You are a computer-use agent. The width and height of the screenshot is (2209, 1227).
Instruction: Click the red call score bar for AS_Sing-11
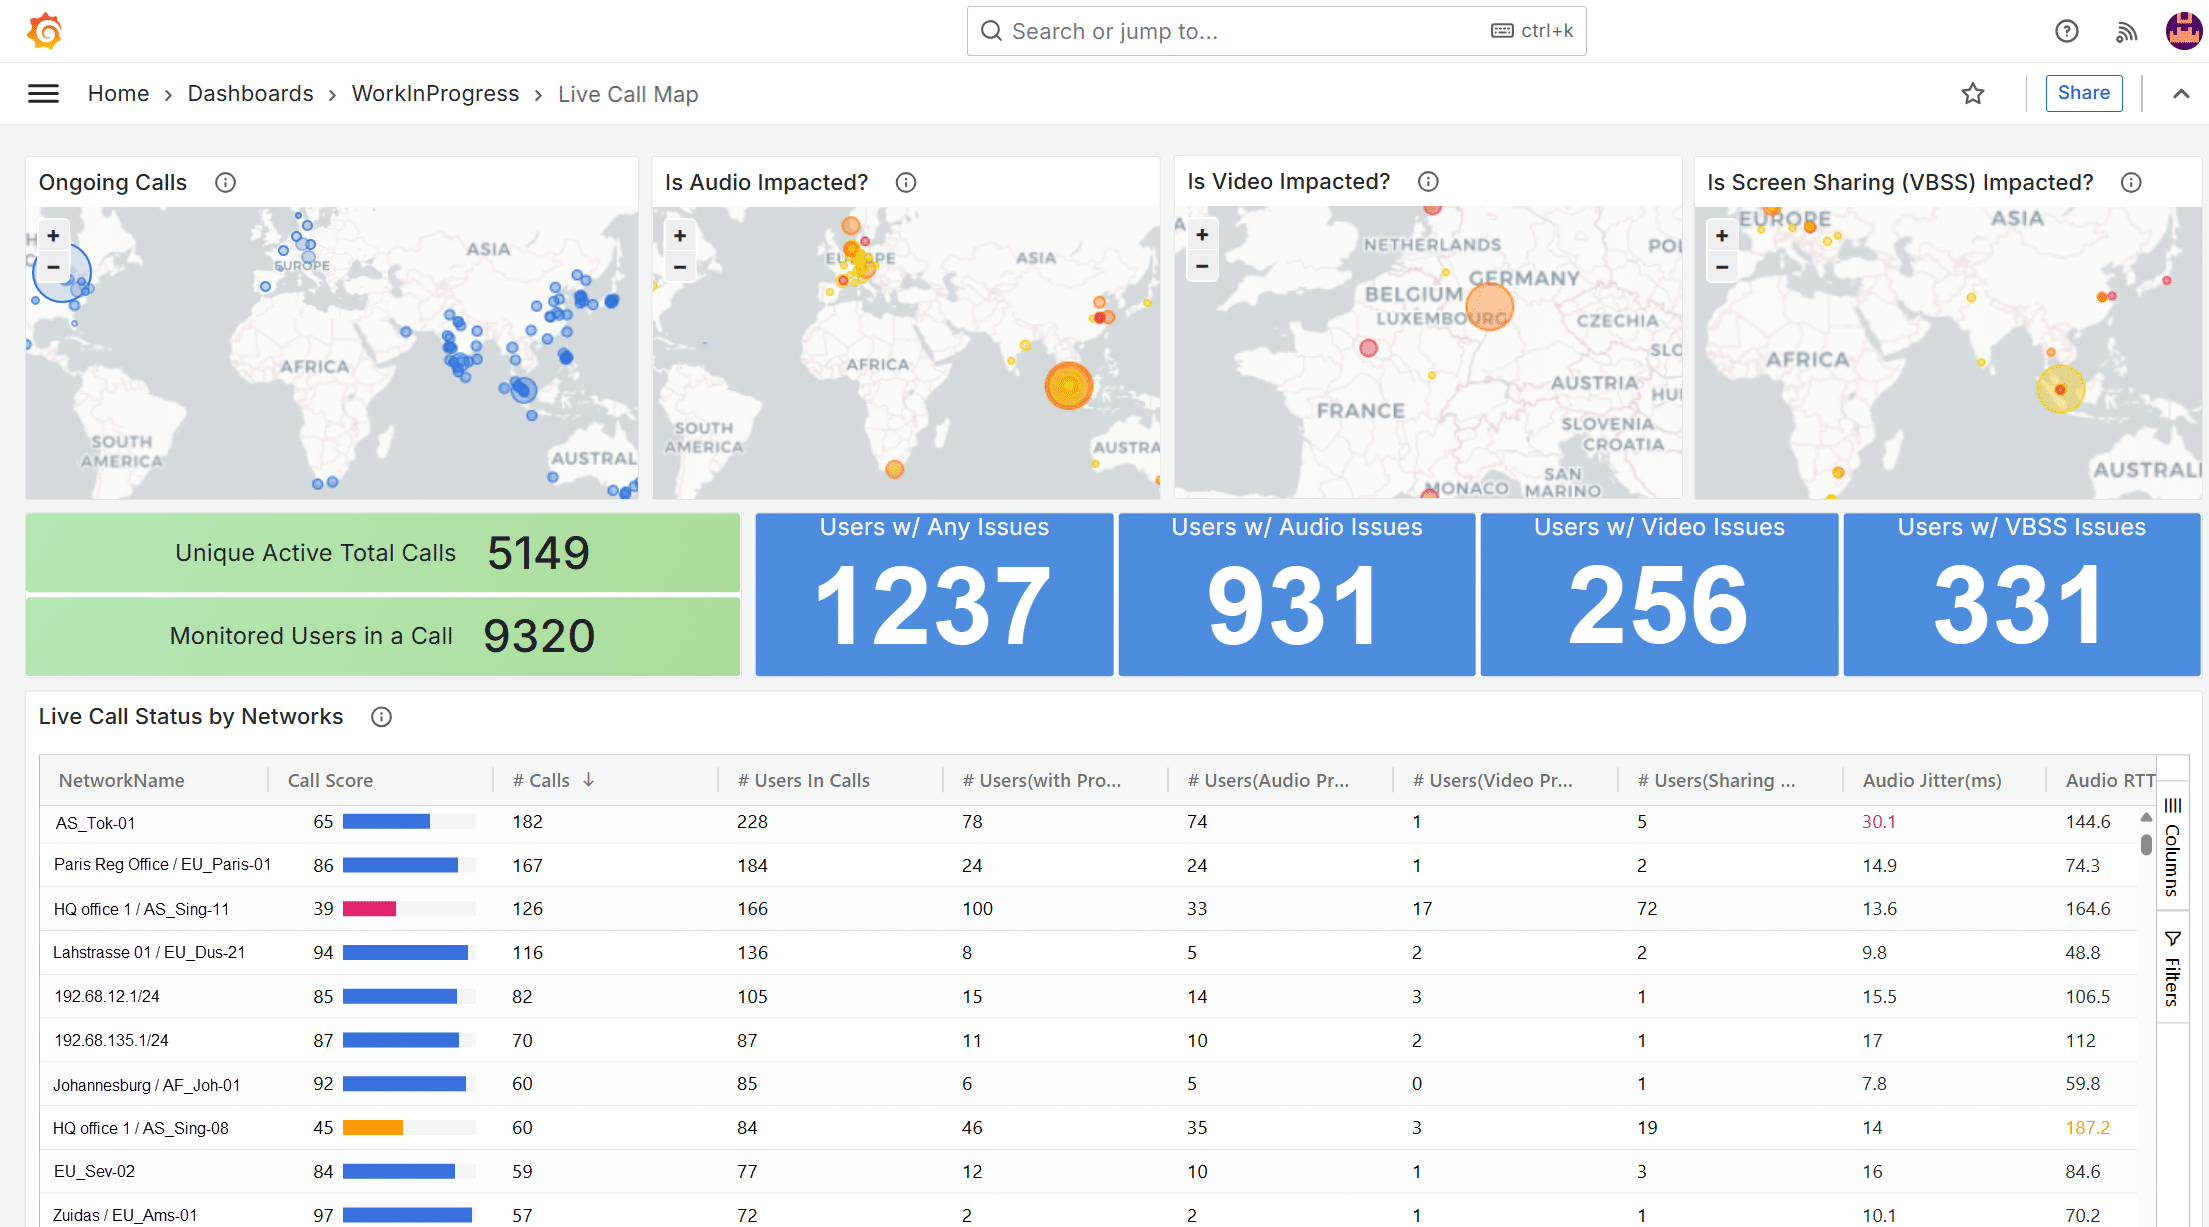tap(369, 909)
